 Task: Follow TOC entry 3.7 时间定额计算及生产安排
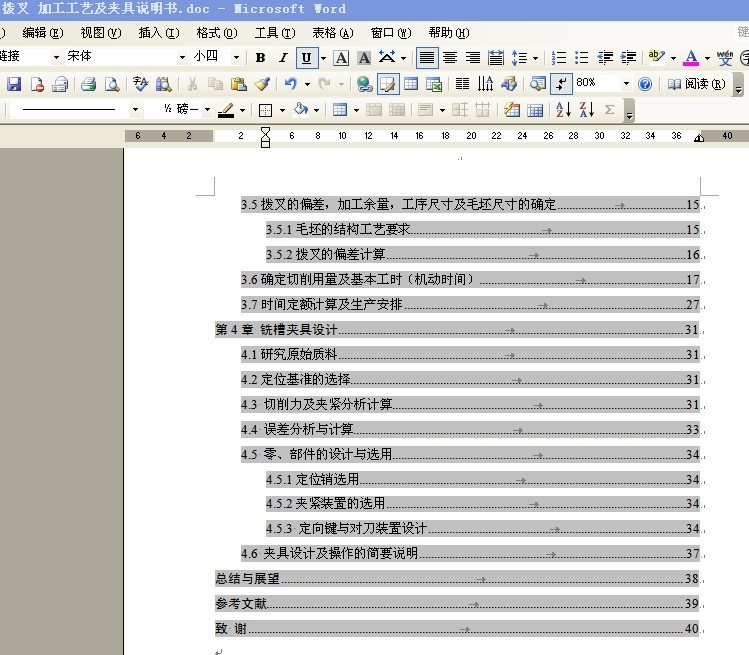[470, 305]
